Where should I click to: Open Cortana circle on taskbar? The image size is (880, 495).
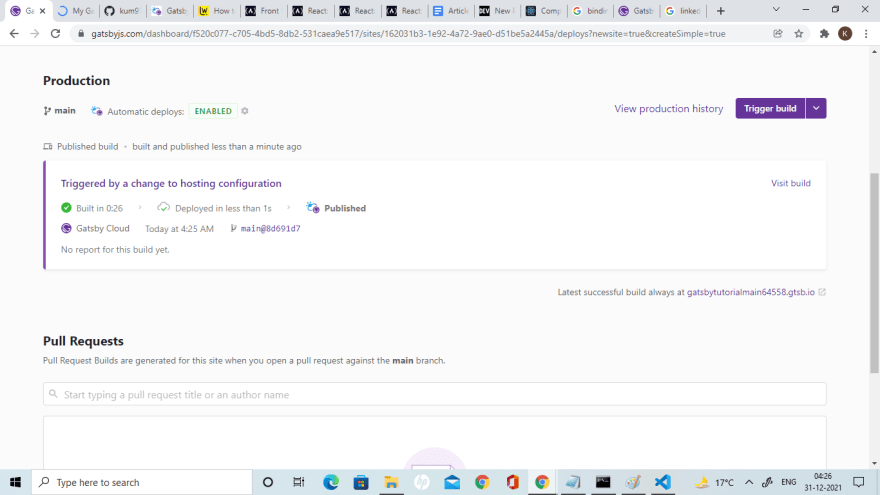(x=268, y=482)
